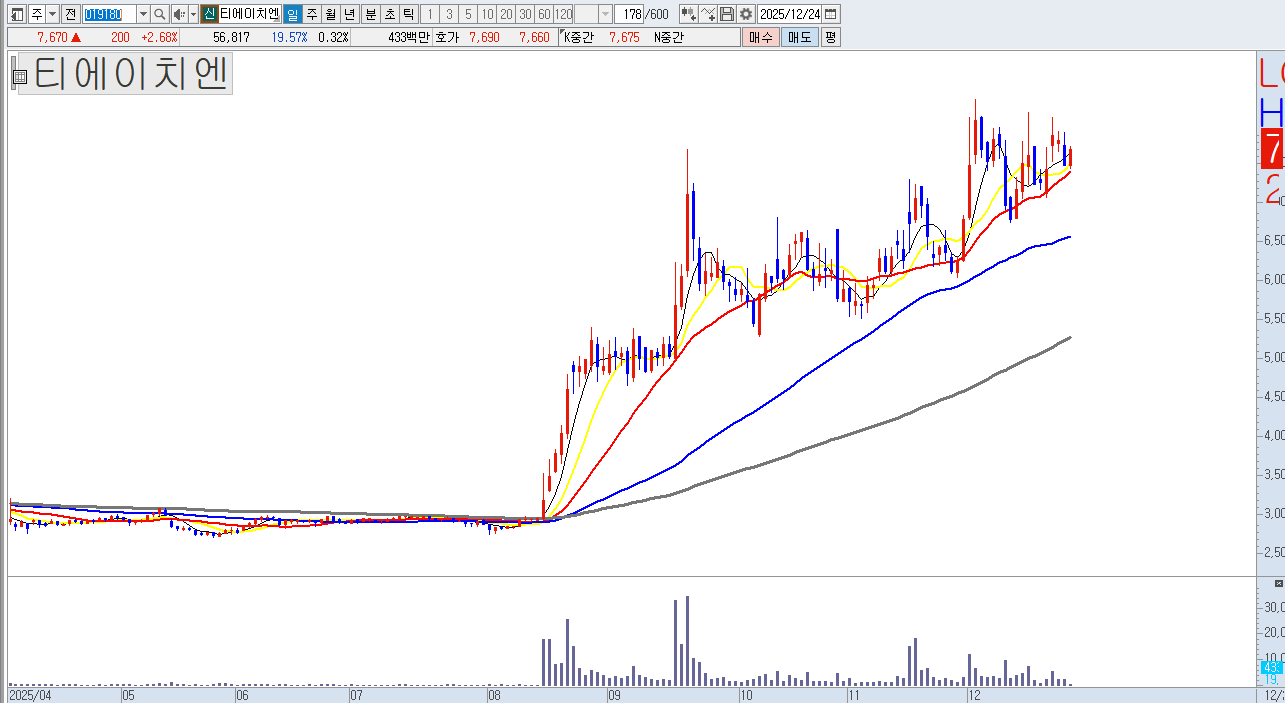The image size is (1285, 703).
Task: Click the save chart floppy icon
Action: [x=727, y=14]
